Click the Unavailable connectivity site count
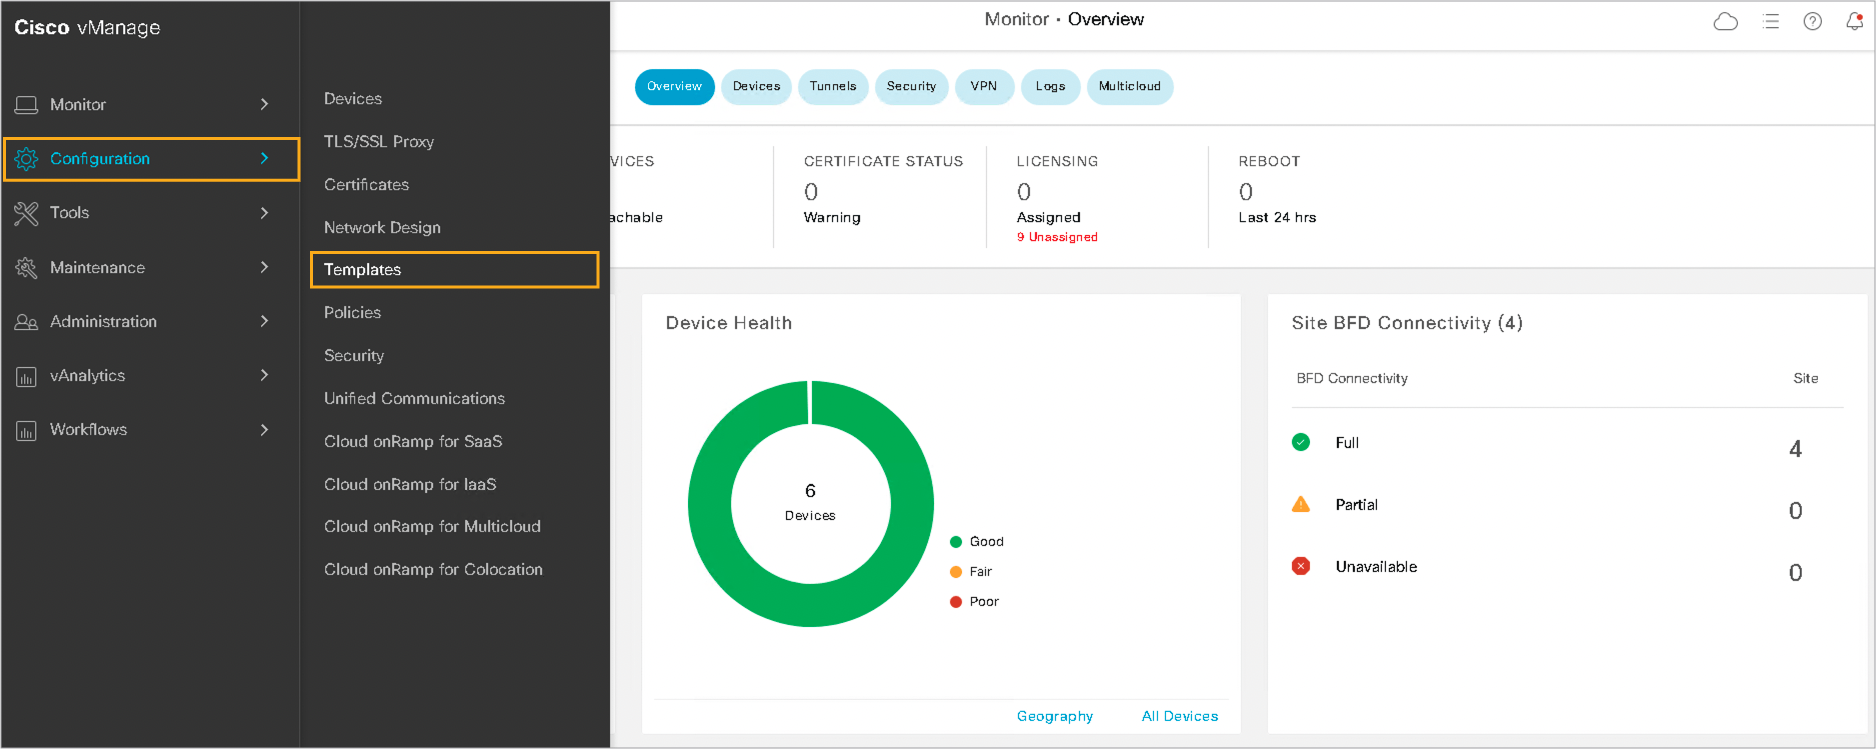This screenshot has height=749, width=1876. point(1795,573)
